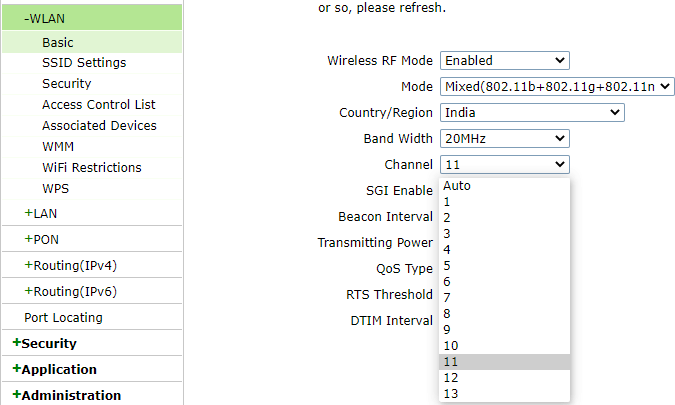Open SSID Settings in WLAN menu

[x=84, y=63]
